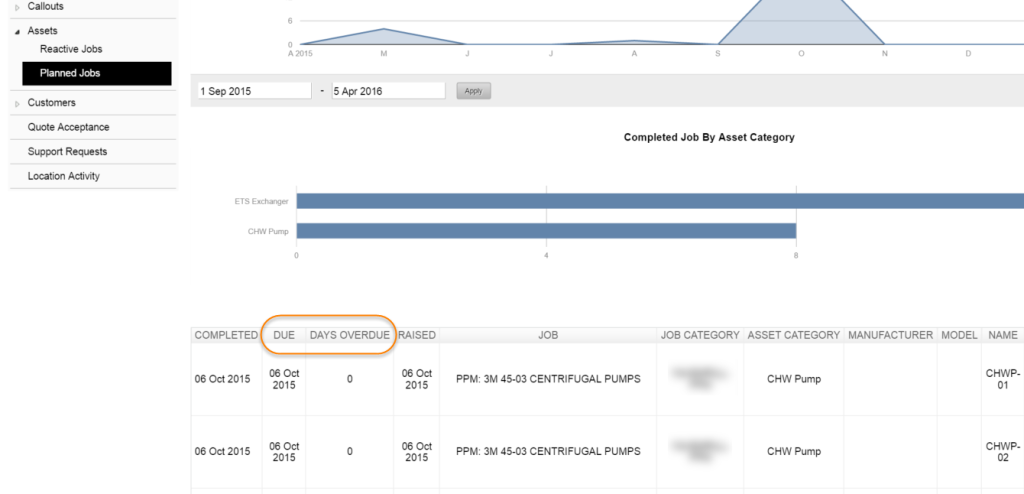Sort by Days Overdue column header
Image resolution: width=1024 pixels, height=494 pixels.
[349, 335]
